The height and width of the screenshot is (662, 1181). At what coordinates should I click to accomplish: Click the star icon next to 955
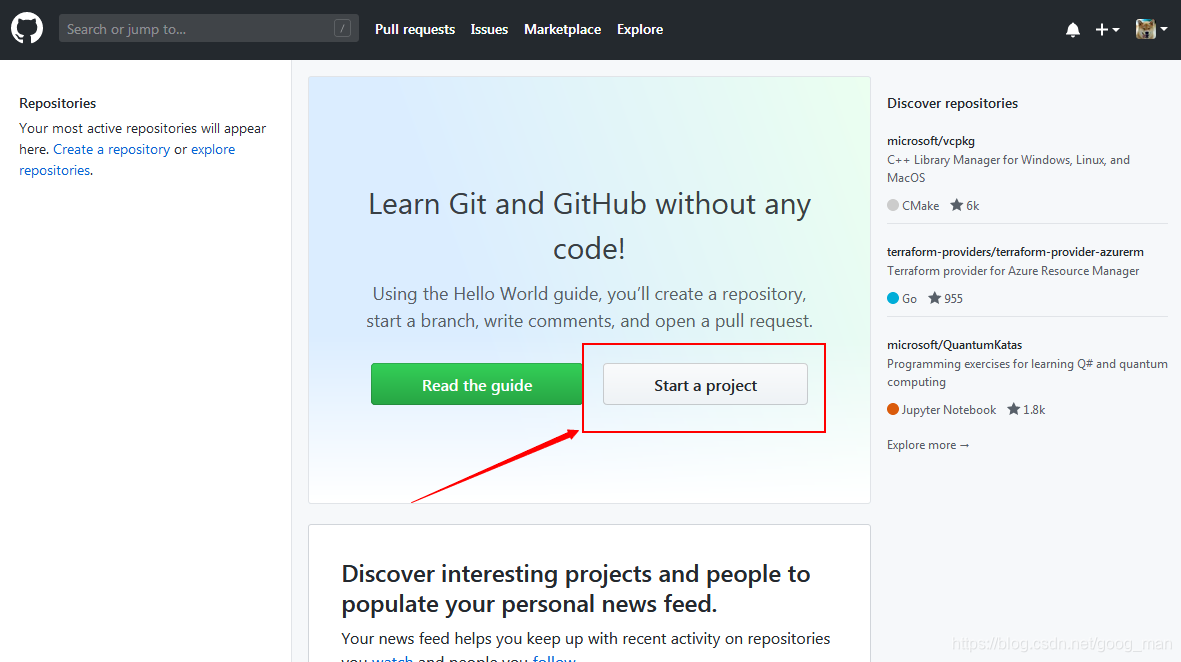point(935,298)
